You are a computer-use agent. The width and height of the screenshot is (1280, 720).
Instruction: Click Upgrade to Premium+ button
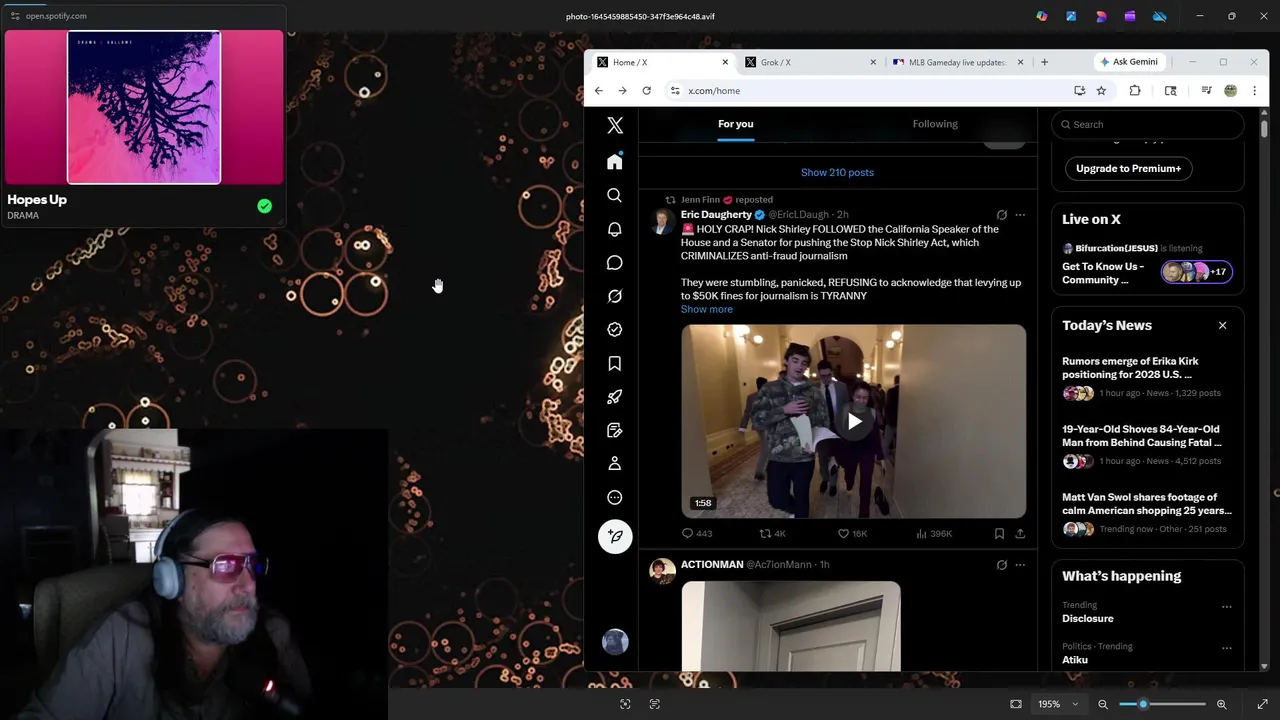1128,169
